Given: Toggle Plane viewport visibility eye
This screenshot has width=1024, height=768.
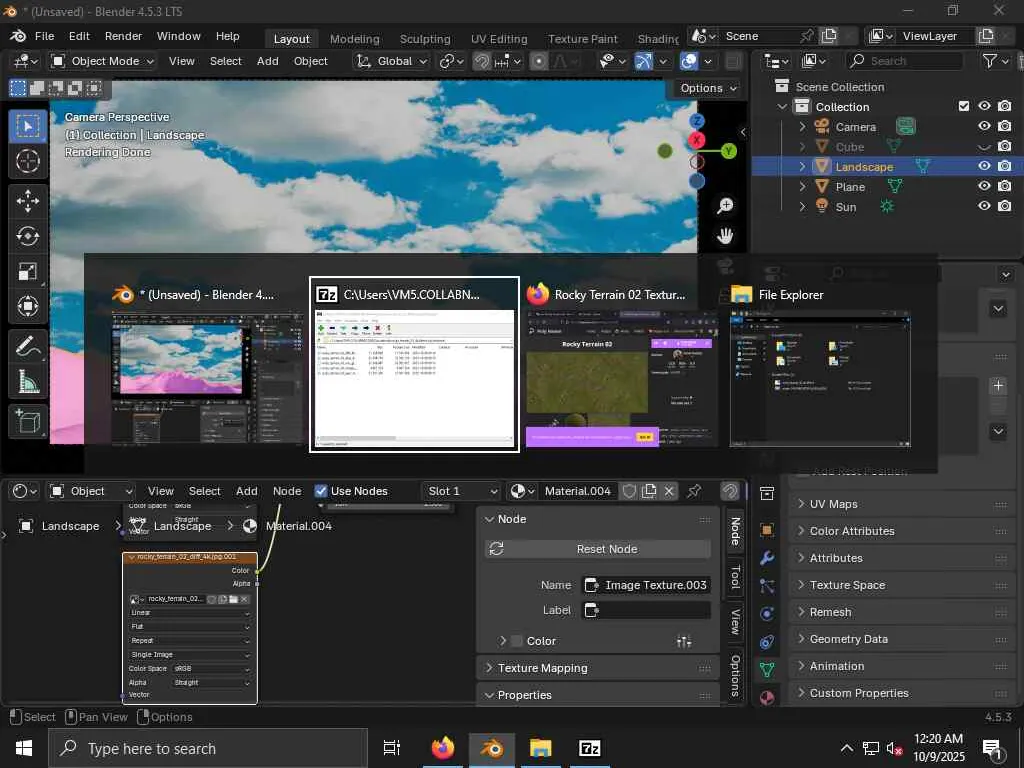Looking at the screenshot, I should pos(984,186).
